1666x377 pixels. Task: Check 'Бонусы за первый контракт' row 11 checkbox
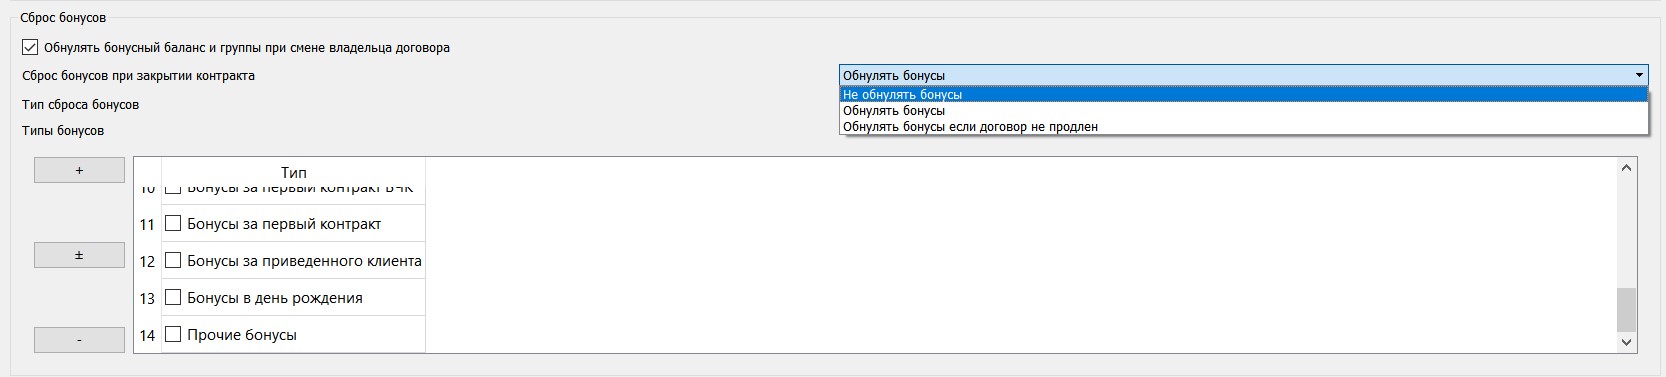(x=173, y=223)
